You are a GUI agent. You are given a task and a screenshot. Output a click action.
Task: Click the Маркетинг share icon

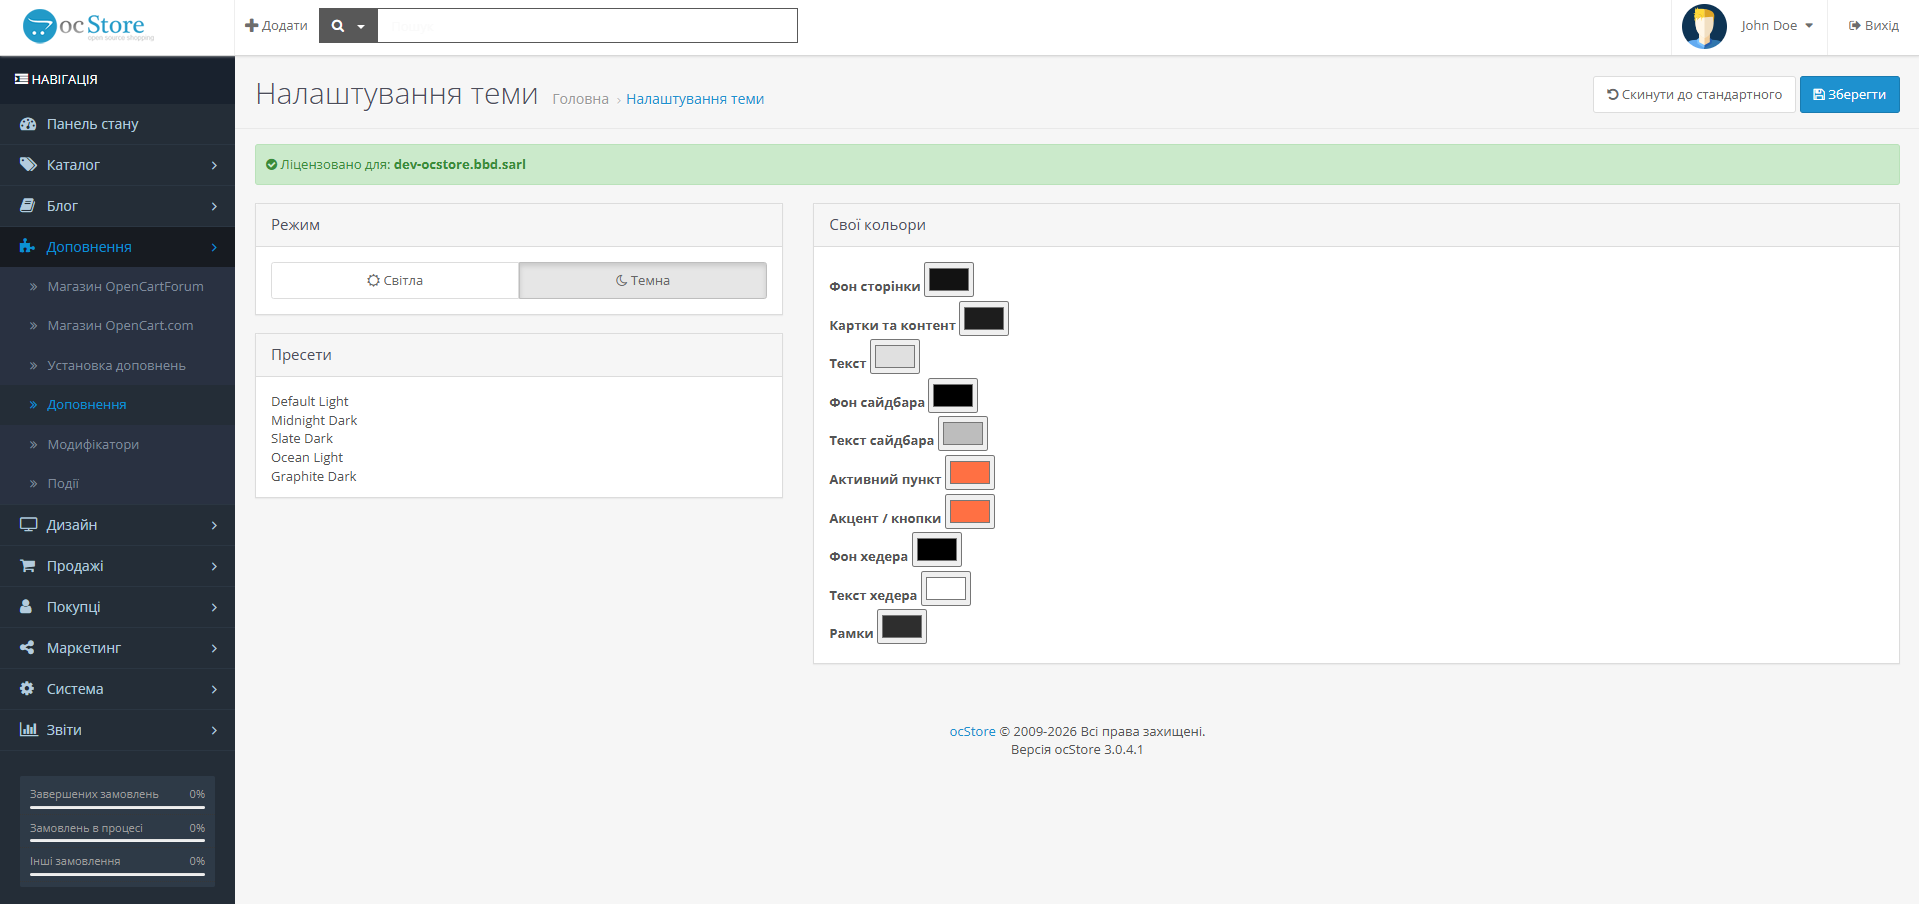point(28,648)
